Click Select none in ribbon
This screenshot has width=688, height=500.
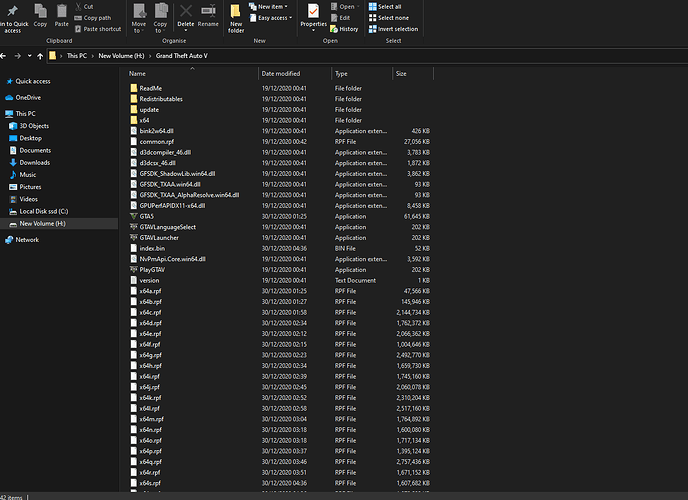point(388,18)
